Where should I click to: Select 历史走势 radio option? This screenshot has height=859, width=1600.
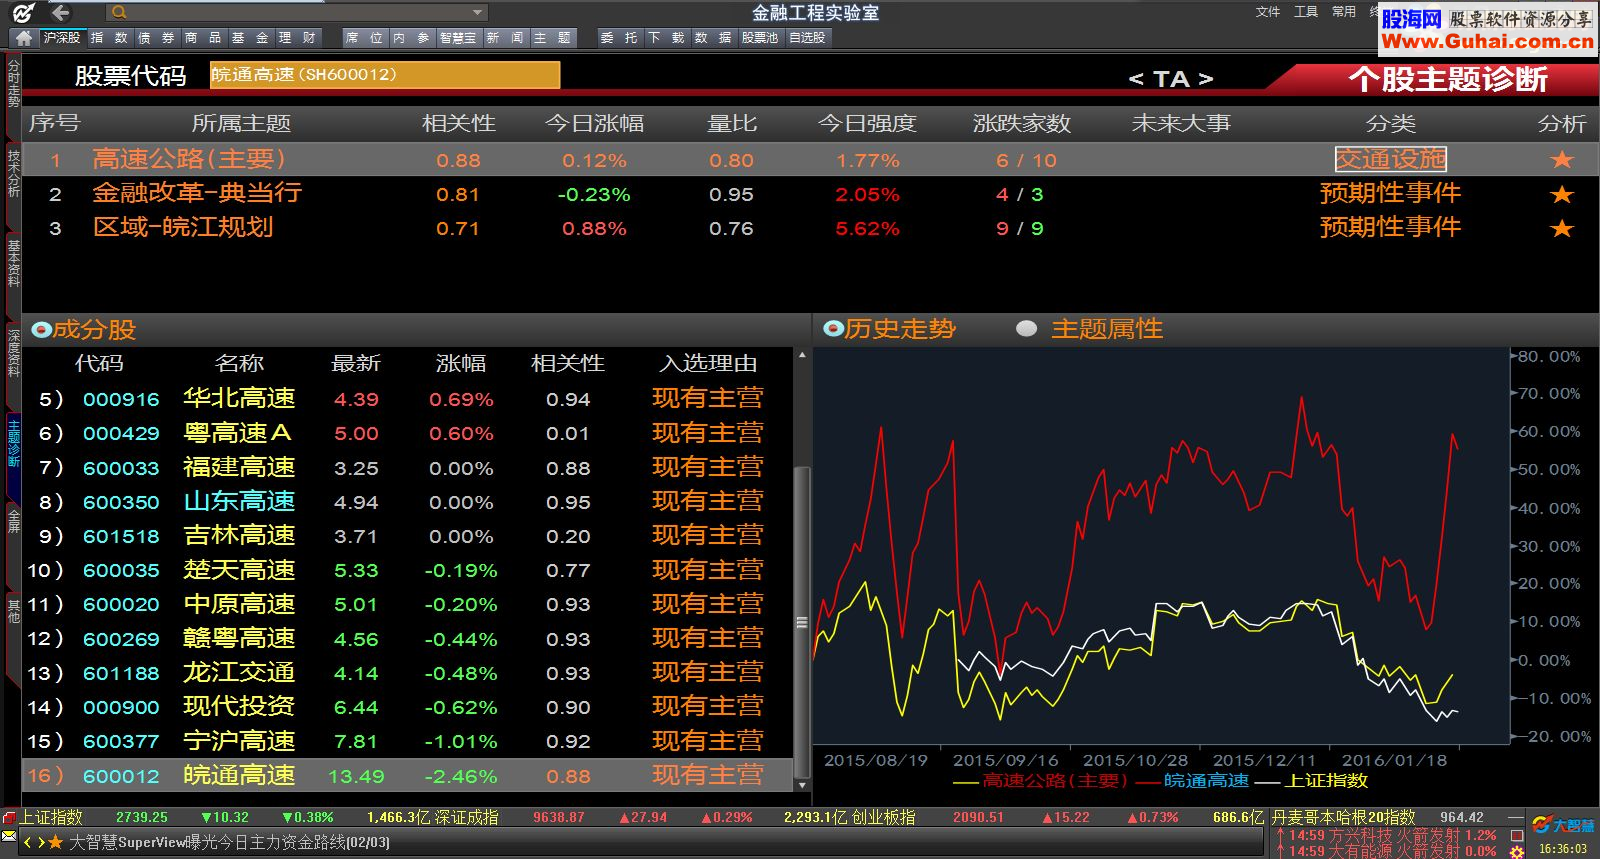(x=834, y=329)
